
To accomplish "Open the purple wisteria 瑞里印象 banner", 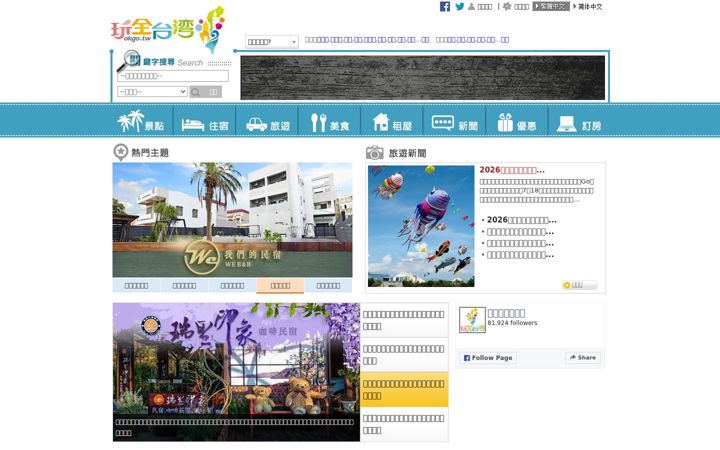I will pyautogui.click(x=236, y=371).
